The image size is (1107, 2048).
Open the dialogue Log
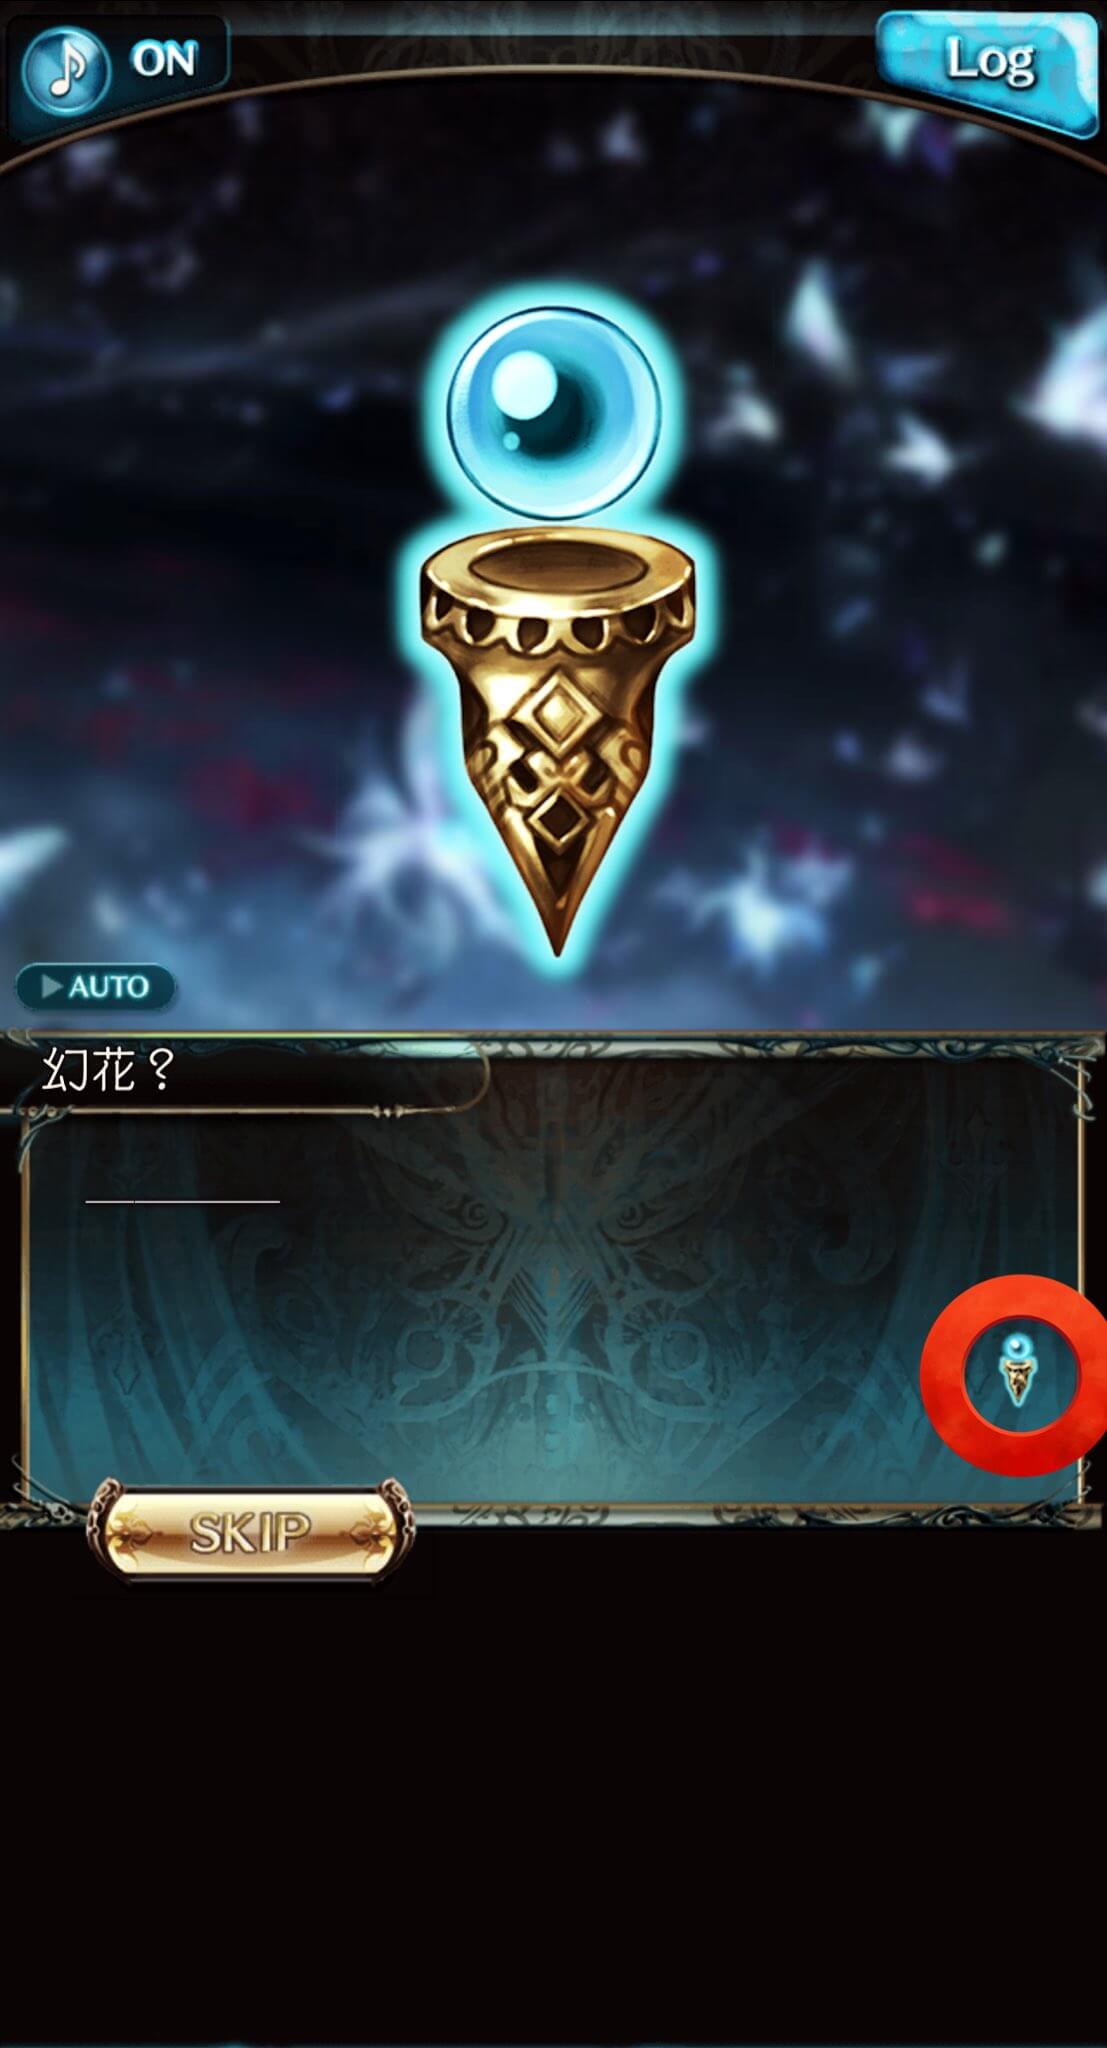pos(989,63)
